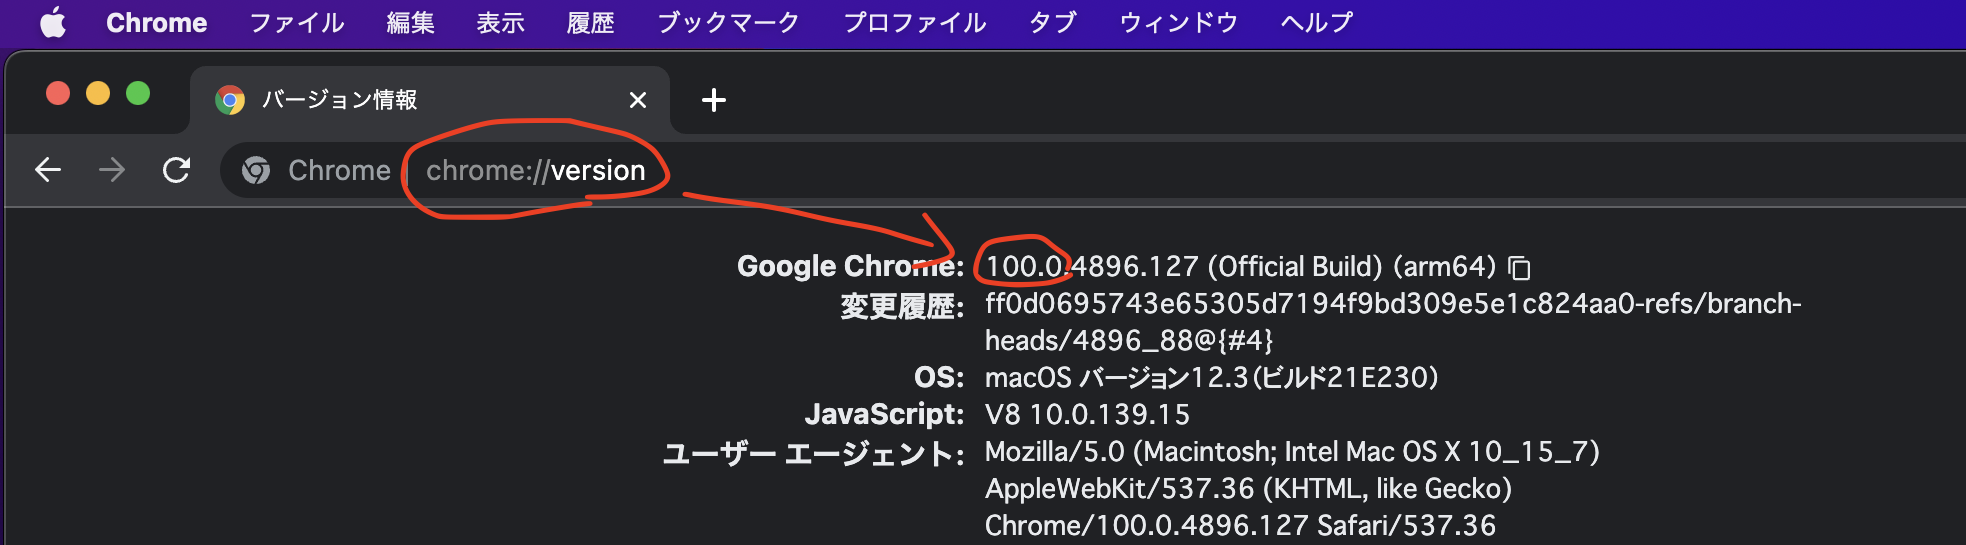The width and height of the screenshot is (1966, 545).
Task: Open the 編集 menu
Action: [411, 23]
